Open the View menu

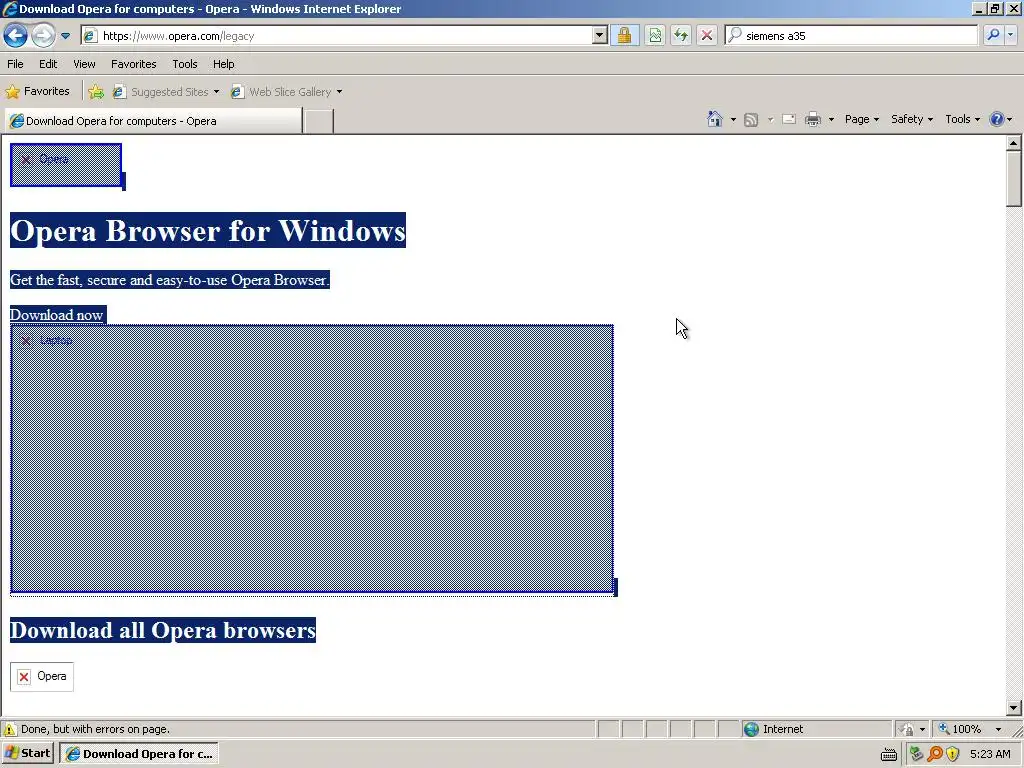(84, 64)
